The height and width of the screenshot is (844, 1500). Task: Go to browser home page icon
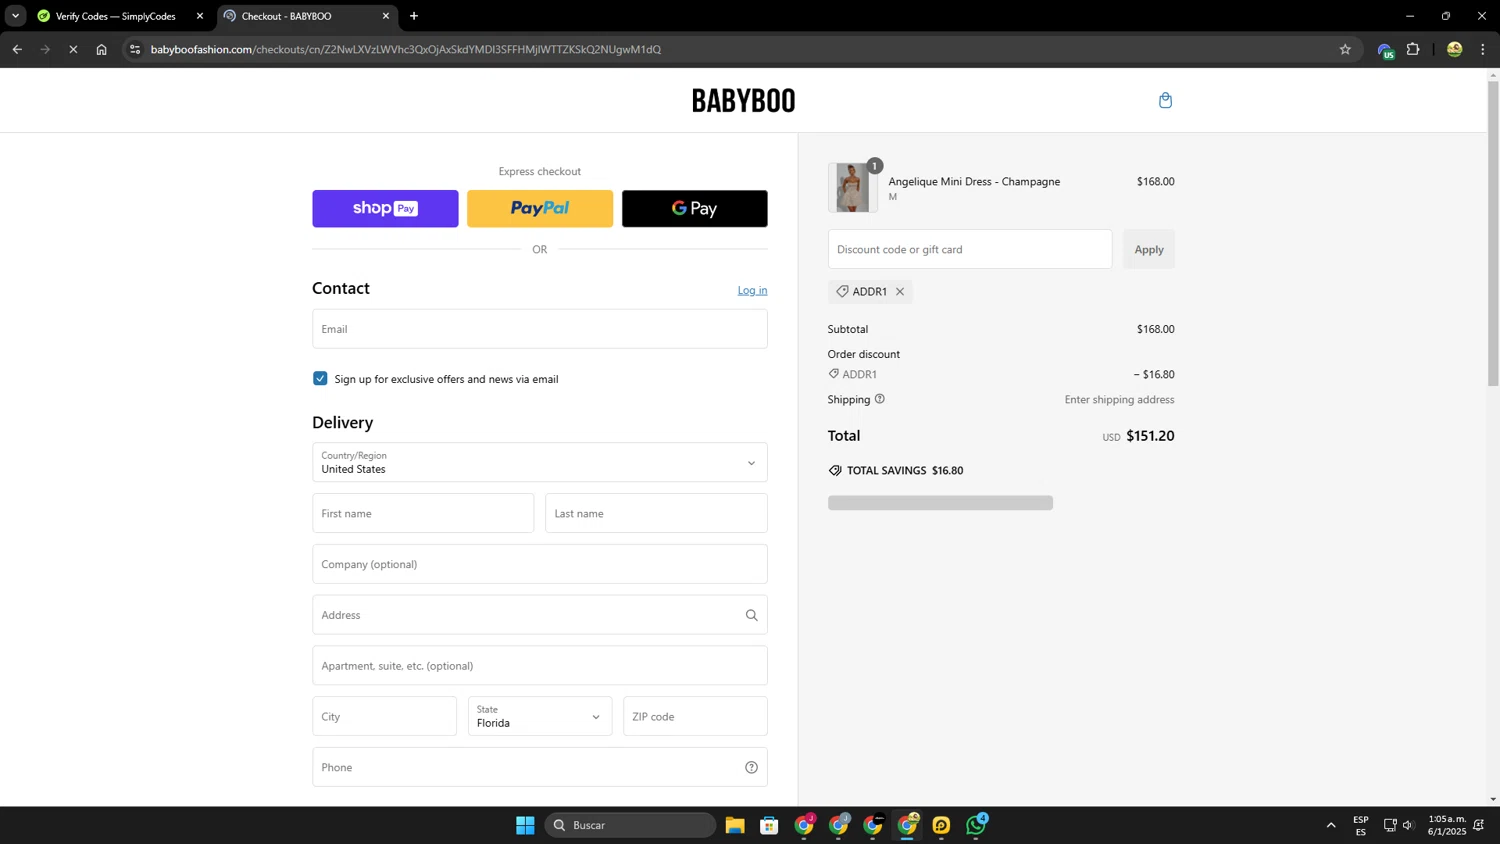[x=101, y=49]
